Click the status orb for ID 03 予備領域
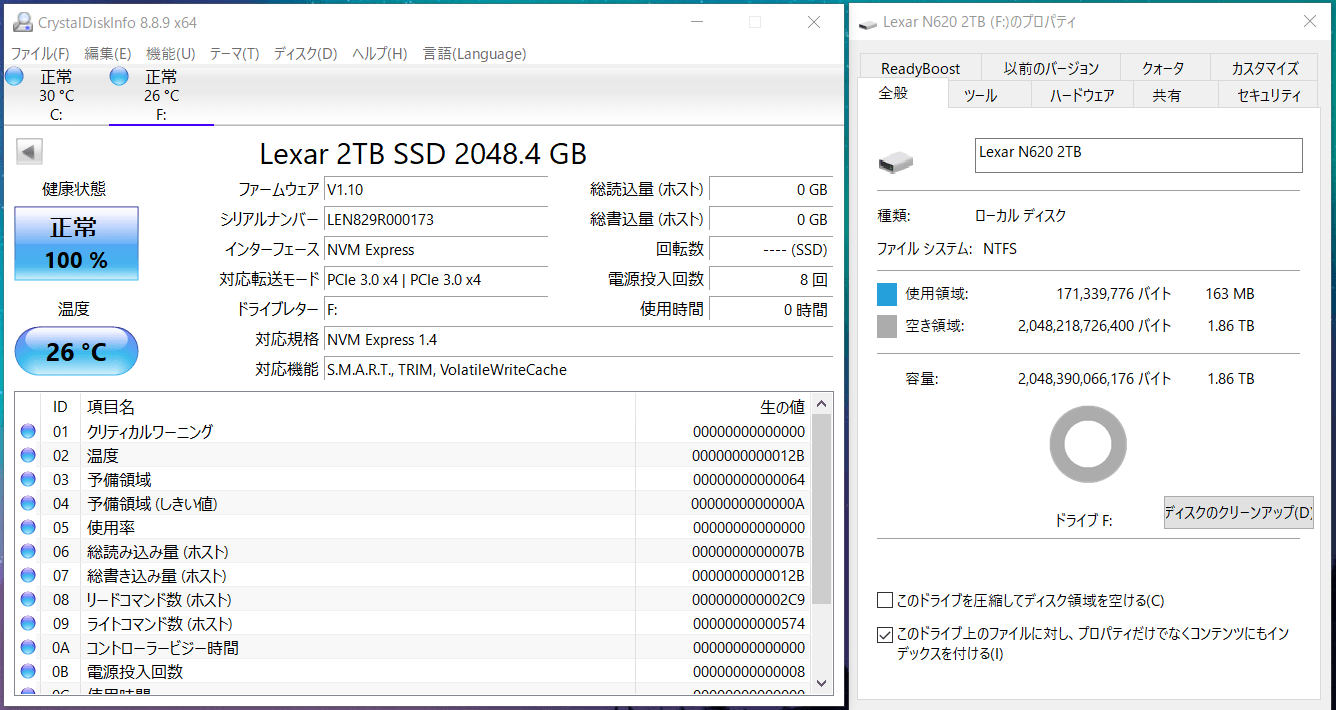The width and height of the screenshot is (1336, 710). coord(28,480)
